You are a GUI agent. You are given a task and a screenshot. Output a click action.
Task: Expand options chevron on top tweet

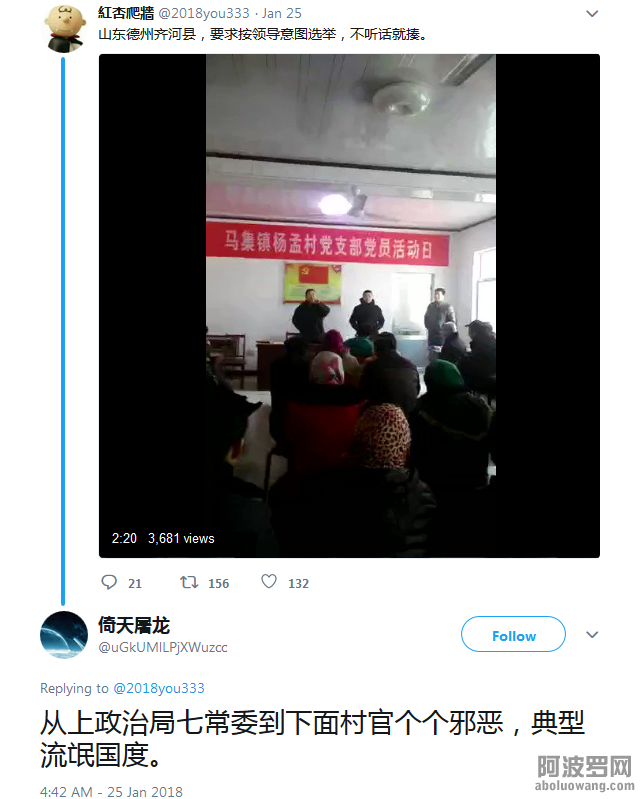pyautogui.click(x=592, y=14)
